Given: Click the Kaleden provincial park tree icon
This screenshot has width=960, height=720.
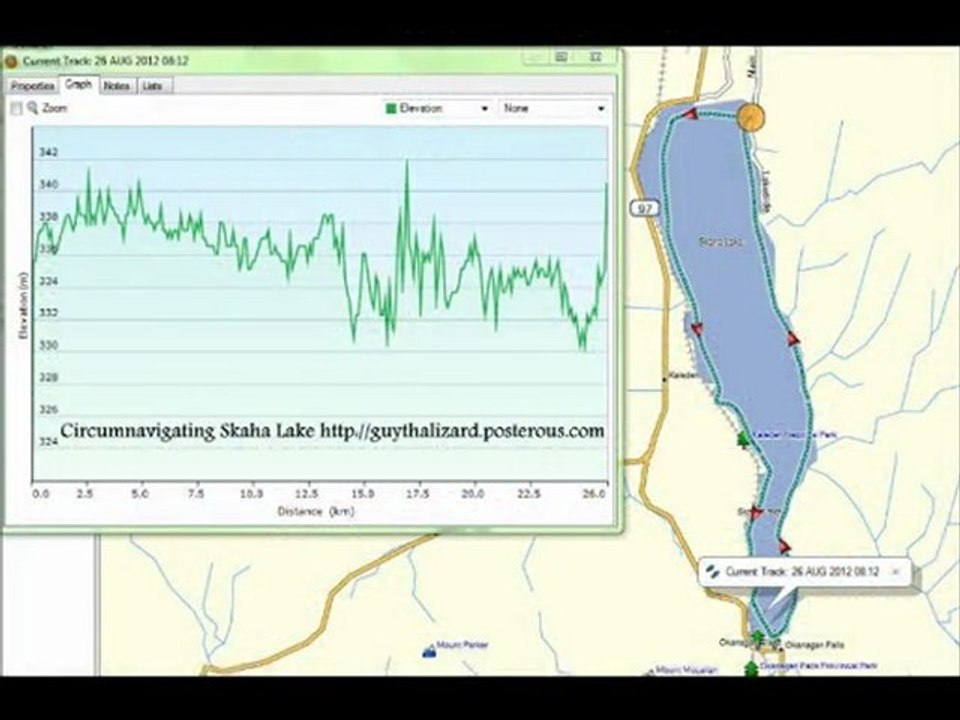Looking at the screenshot, I should click(744, 438).
